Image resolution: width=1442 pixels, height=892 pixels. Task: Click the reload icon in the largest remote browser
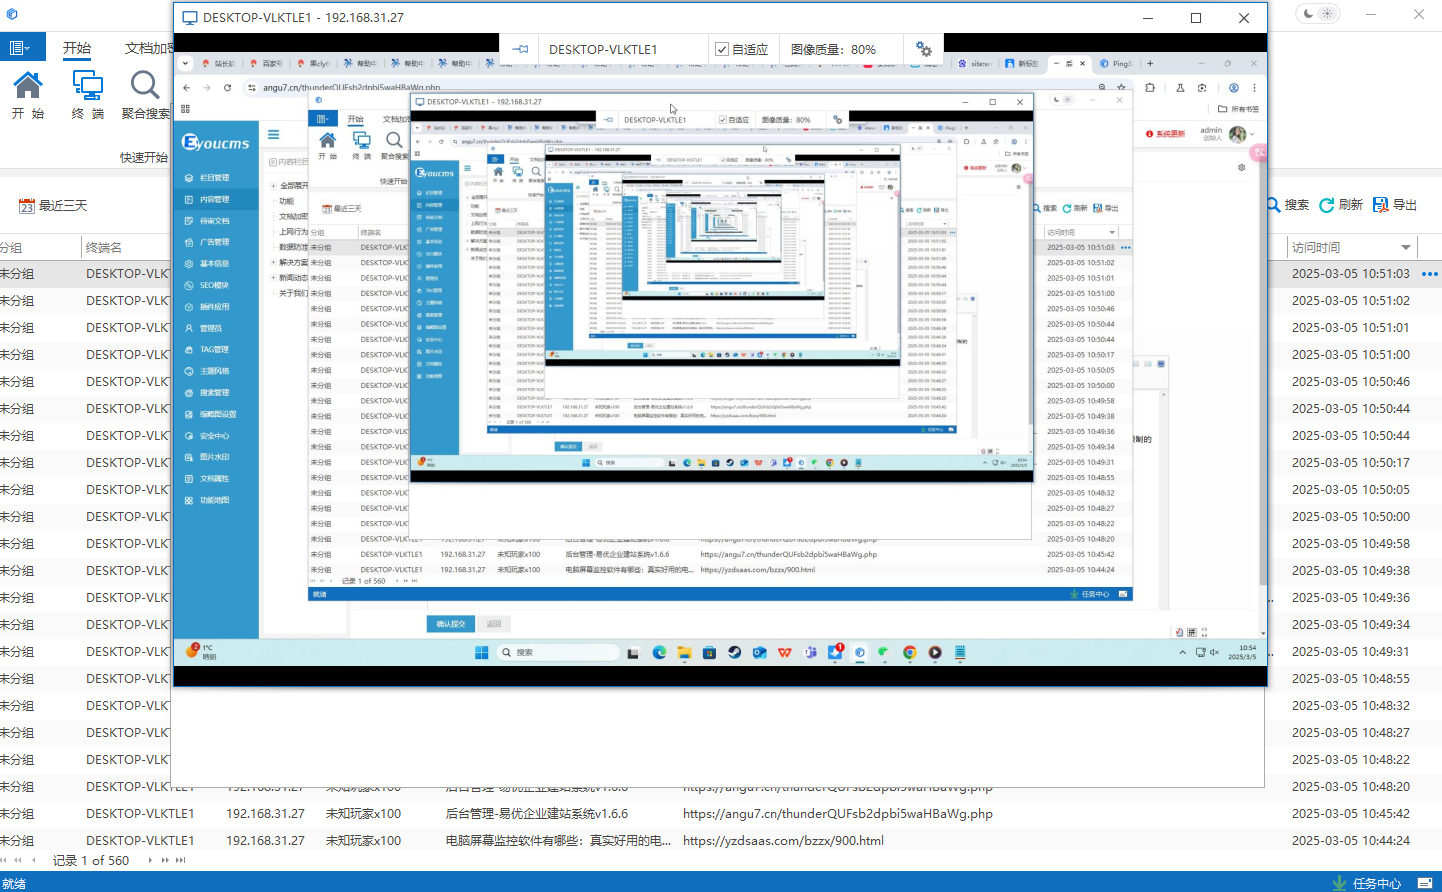(x=227, y=88)
